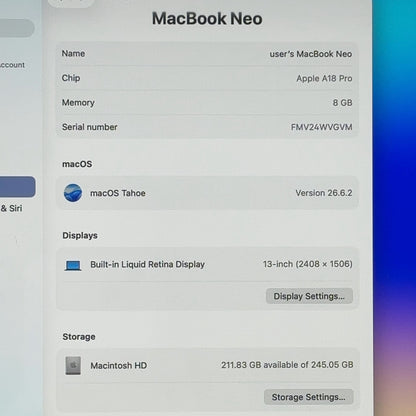Click the Macintosh HD drive icon

click(x=73, y=366)
